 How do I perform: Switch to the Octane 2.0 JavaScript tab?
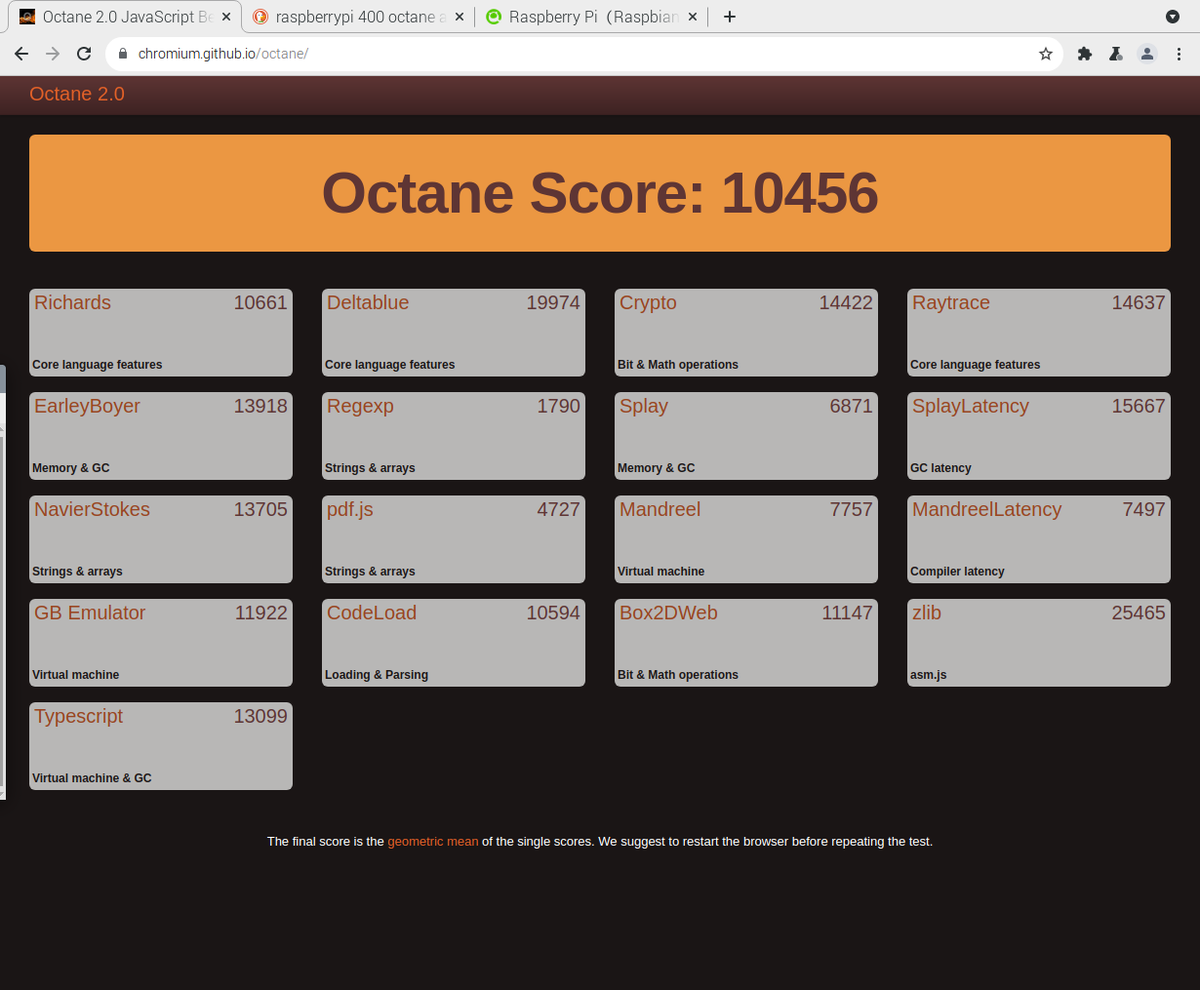click(x=125, y=17)
